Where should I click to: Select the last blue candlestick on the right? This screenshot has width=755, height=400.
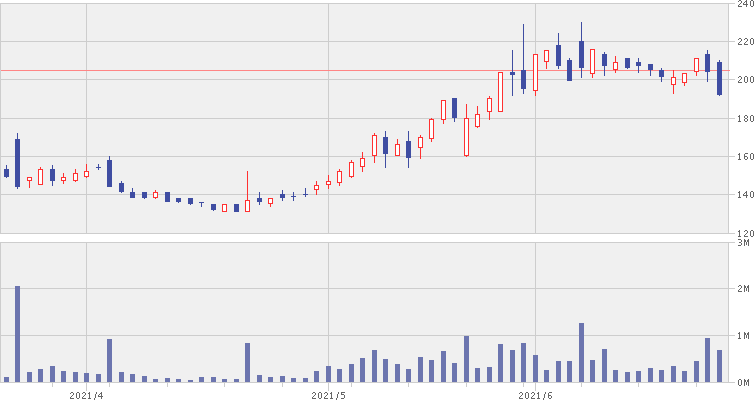(719, 78)
